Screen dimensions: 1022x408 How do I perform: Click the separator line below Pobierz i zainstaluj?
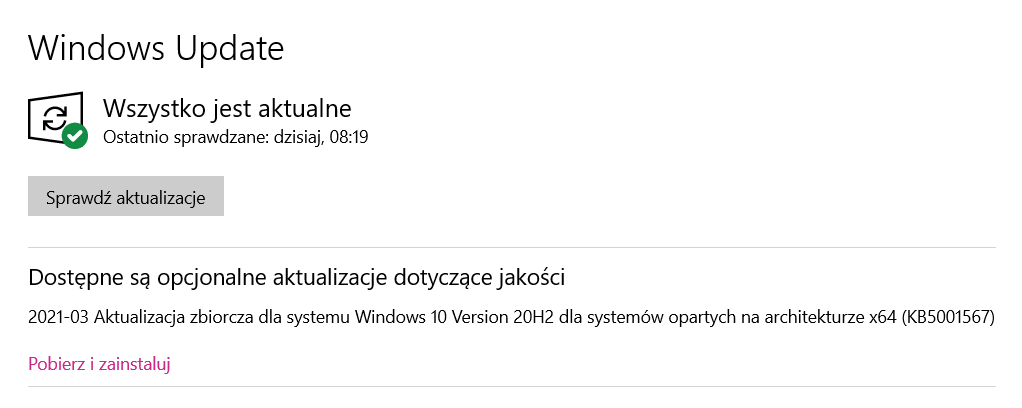tap(512, 386)
